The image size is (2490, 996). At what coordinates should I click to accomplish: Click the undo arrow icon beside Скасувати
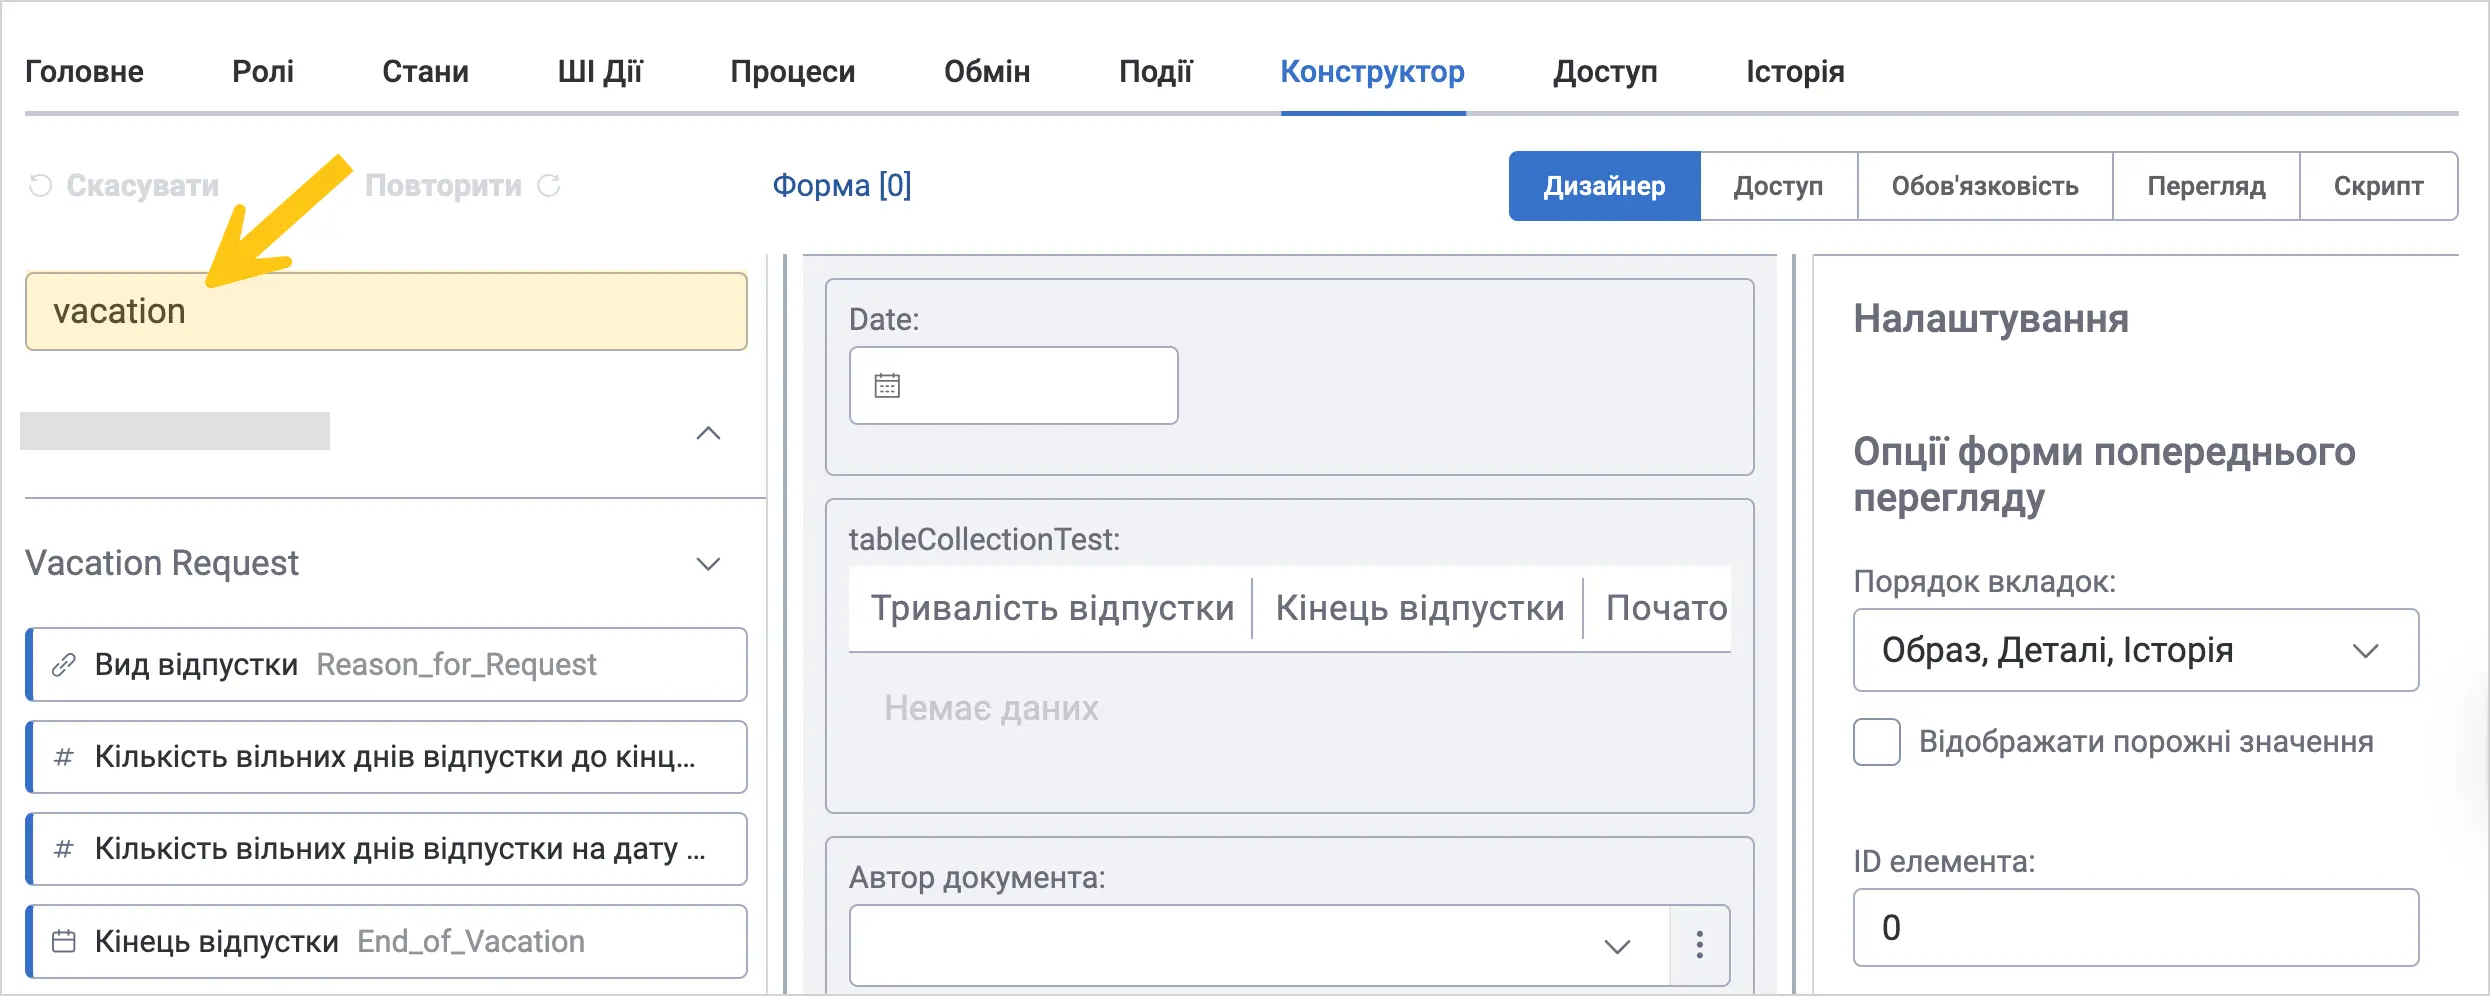point(40,186)
